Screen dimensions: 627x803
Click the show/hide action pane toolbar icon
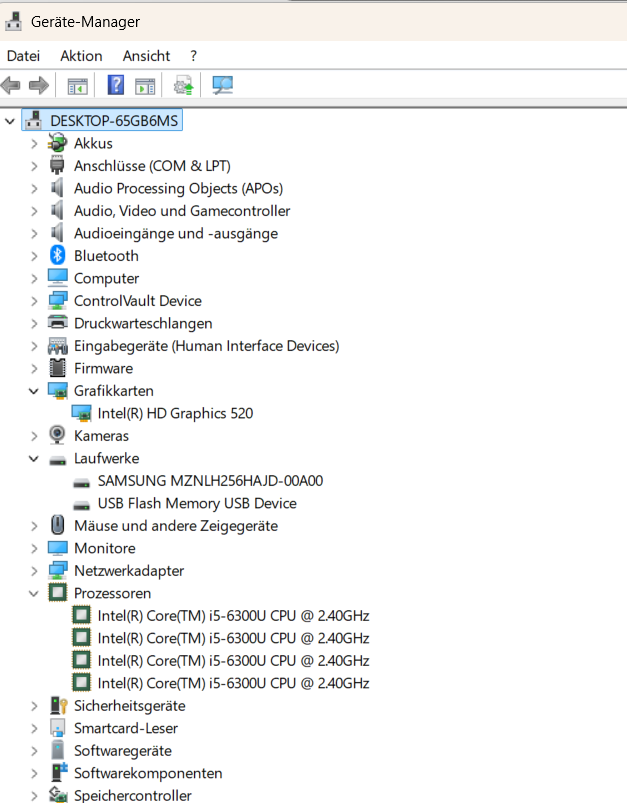[145, 86]
